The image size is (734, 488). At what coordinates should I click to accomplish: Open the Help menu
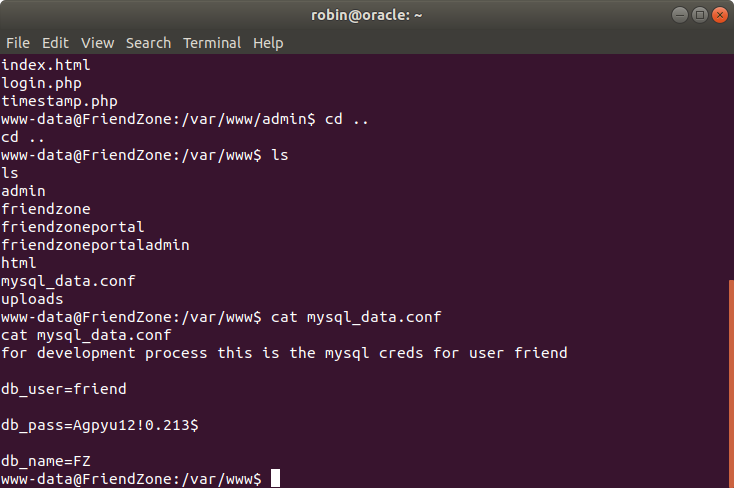point(268,43)
